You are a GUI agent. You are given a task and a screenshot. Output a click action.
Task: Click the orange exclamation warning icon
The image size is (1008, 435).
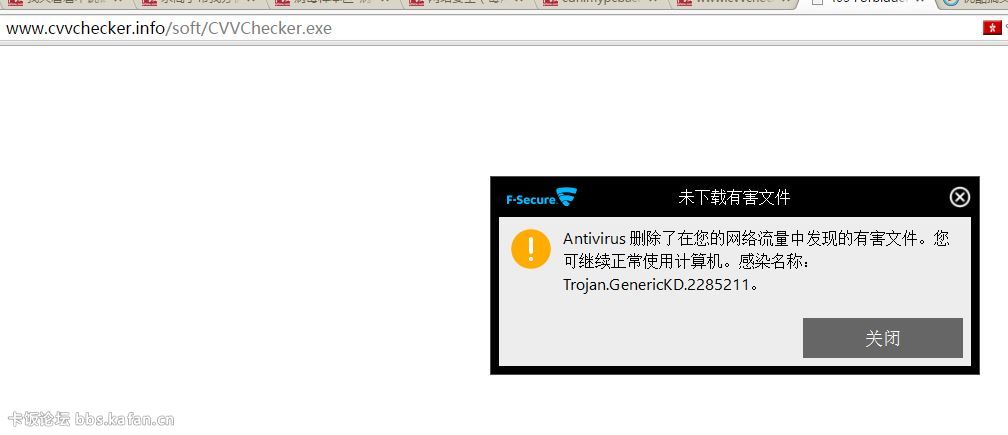point(531,249)
